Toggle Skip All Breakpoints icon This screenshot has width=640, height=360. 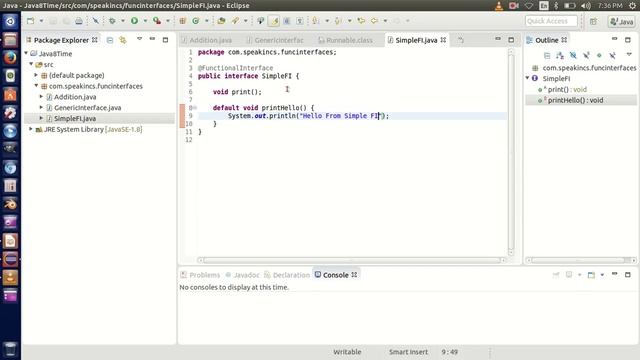(x=96, y=21)
